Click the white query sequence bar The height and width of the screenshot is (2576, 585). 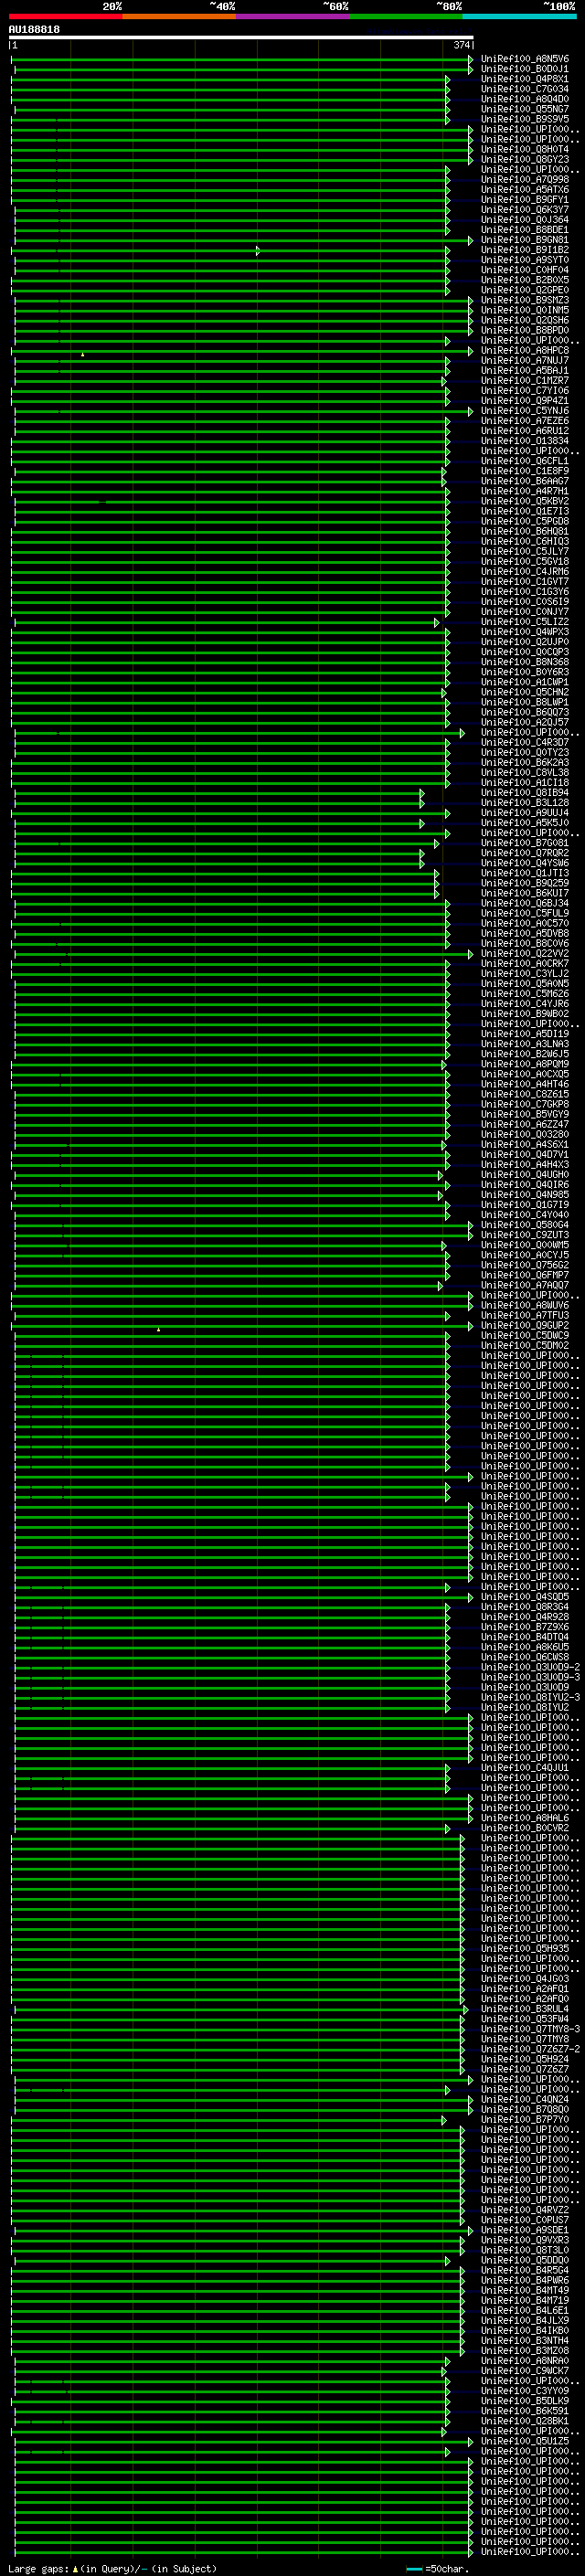241,38
